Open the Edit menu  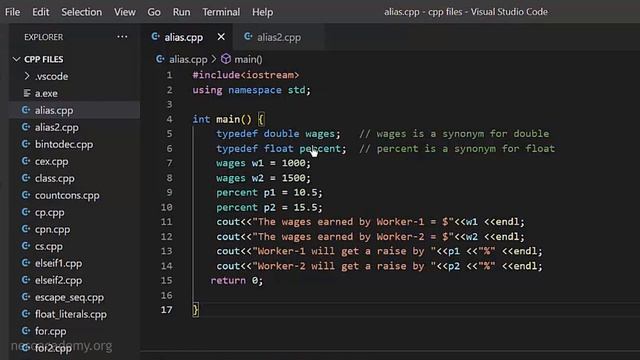(40, 12)
